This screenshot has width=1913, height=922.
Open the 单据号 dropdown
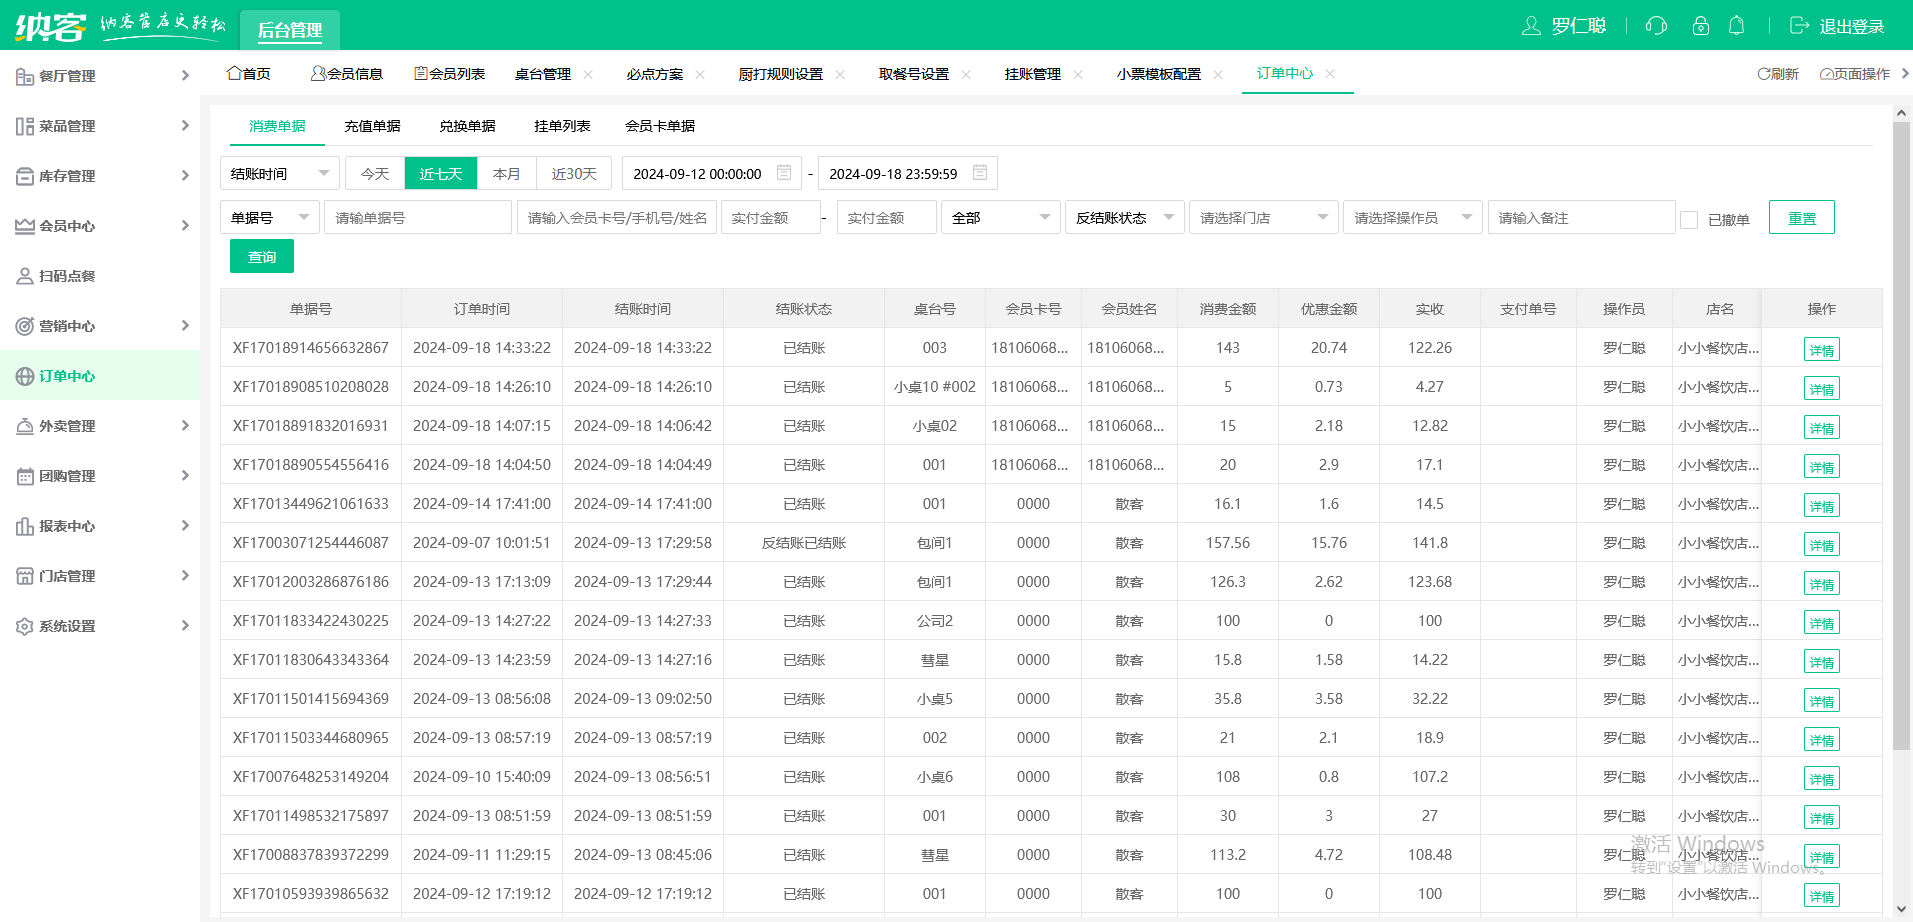pyautogui.click(x=268, y=217)
